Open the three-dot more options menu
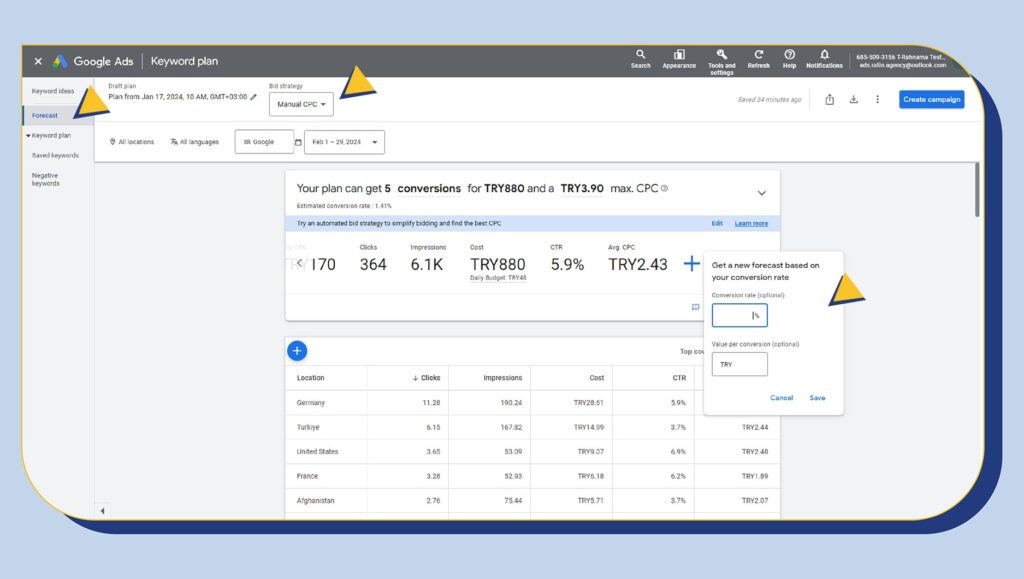Screen dimensions: 1024x579 (878, 99)
